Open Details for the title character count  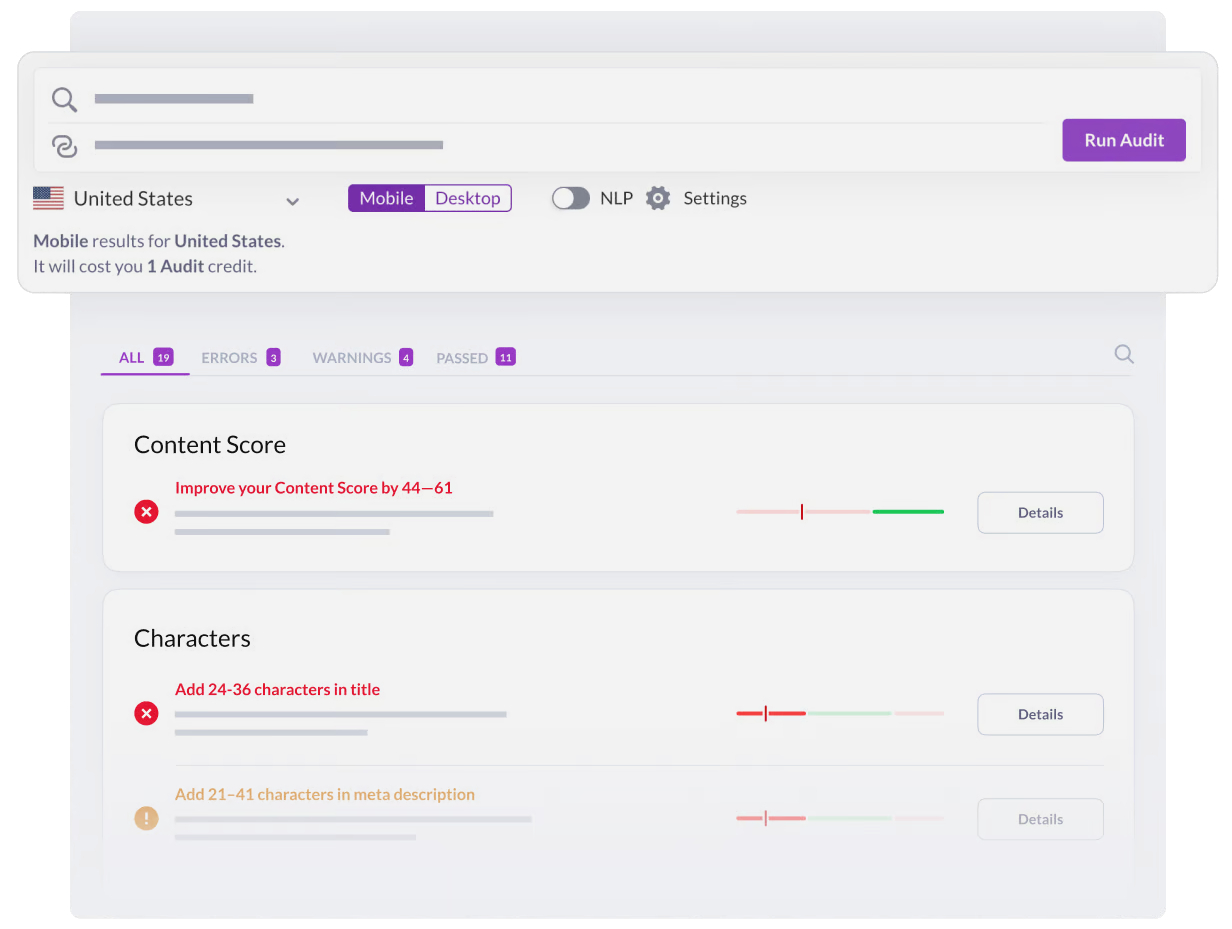pos(1040,714)
